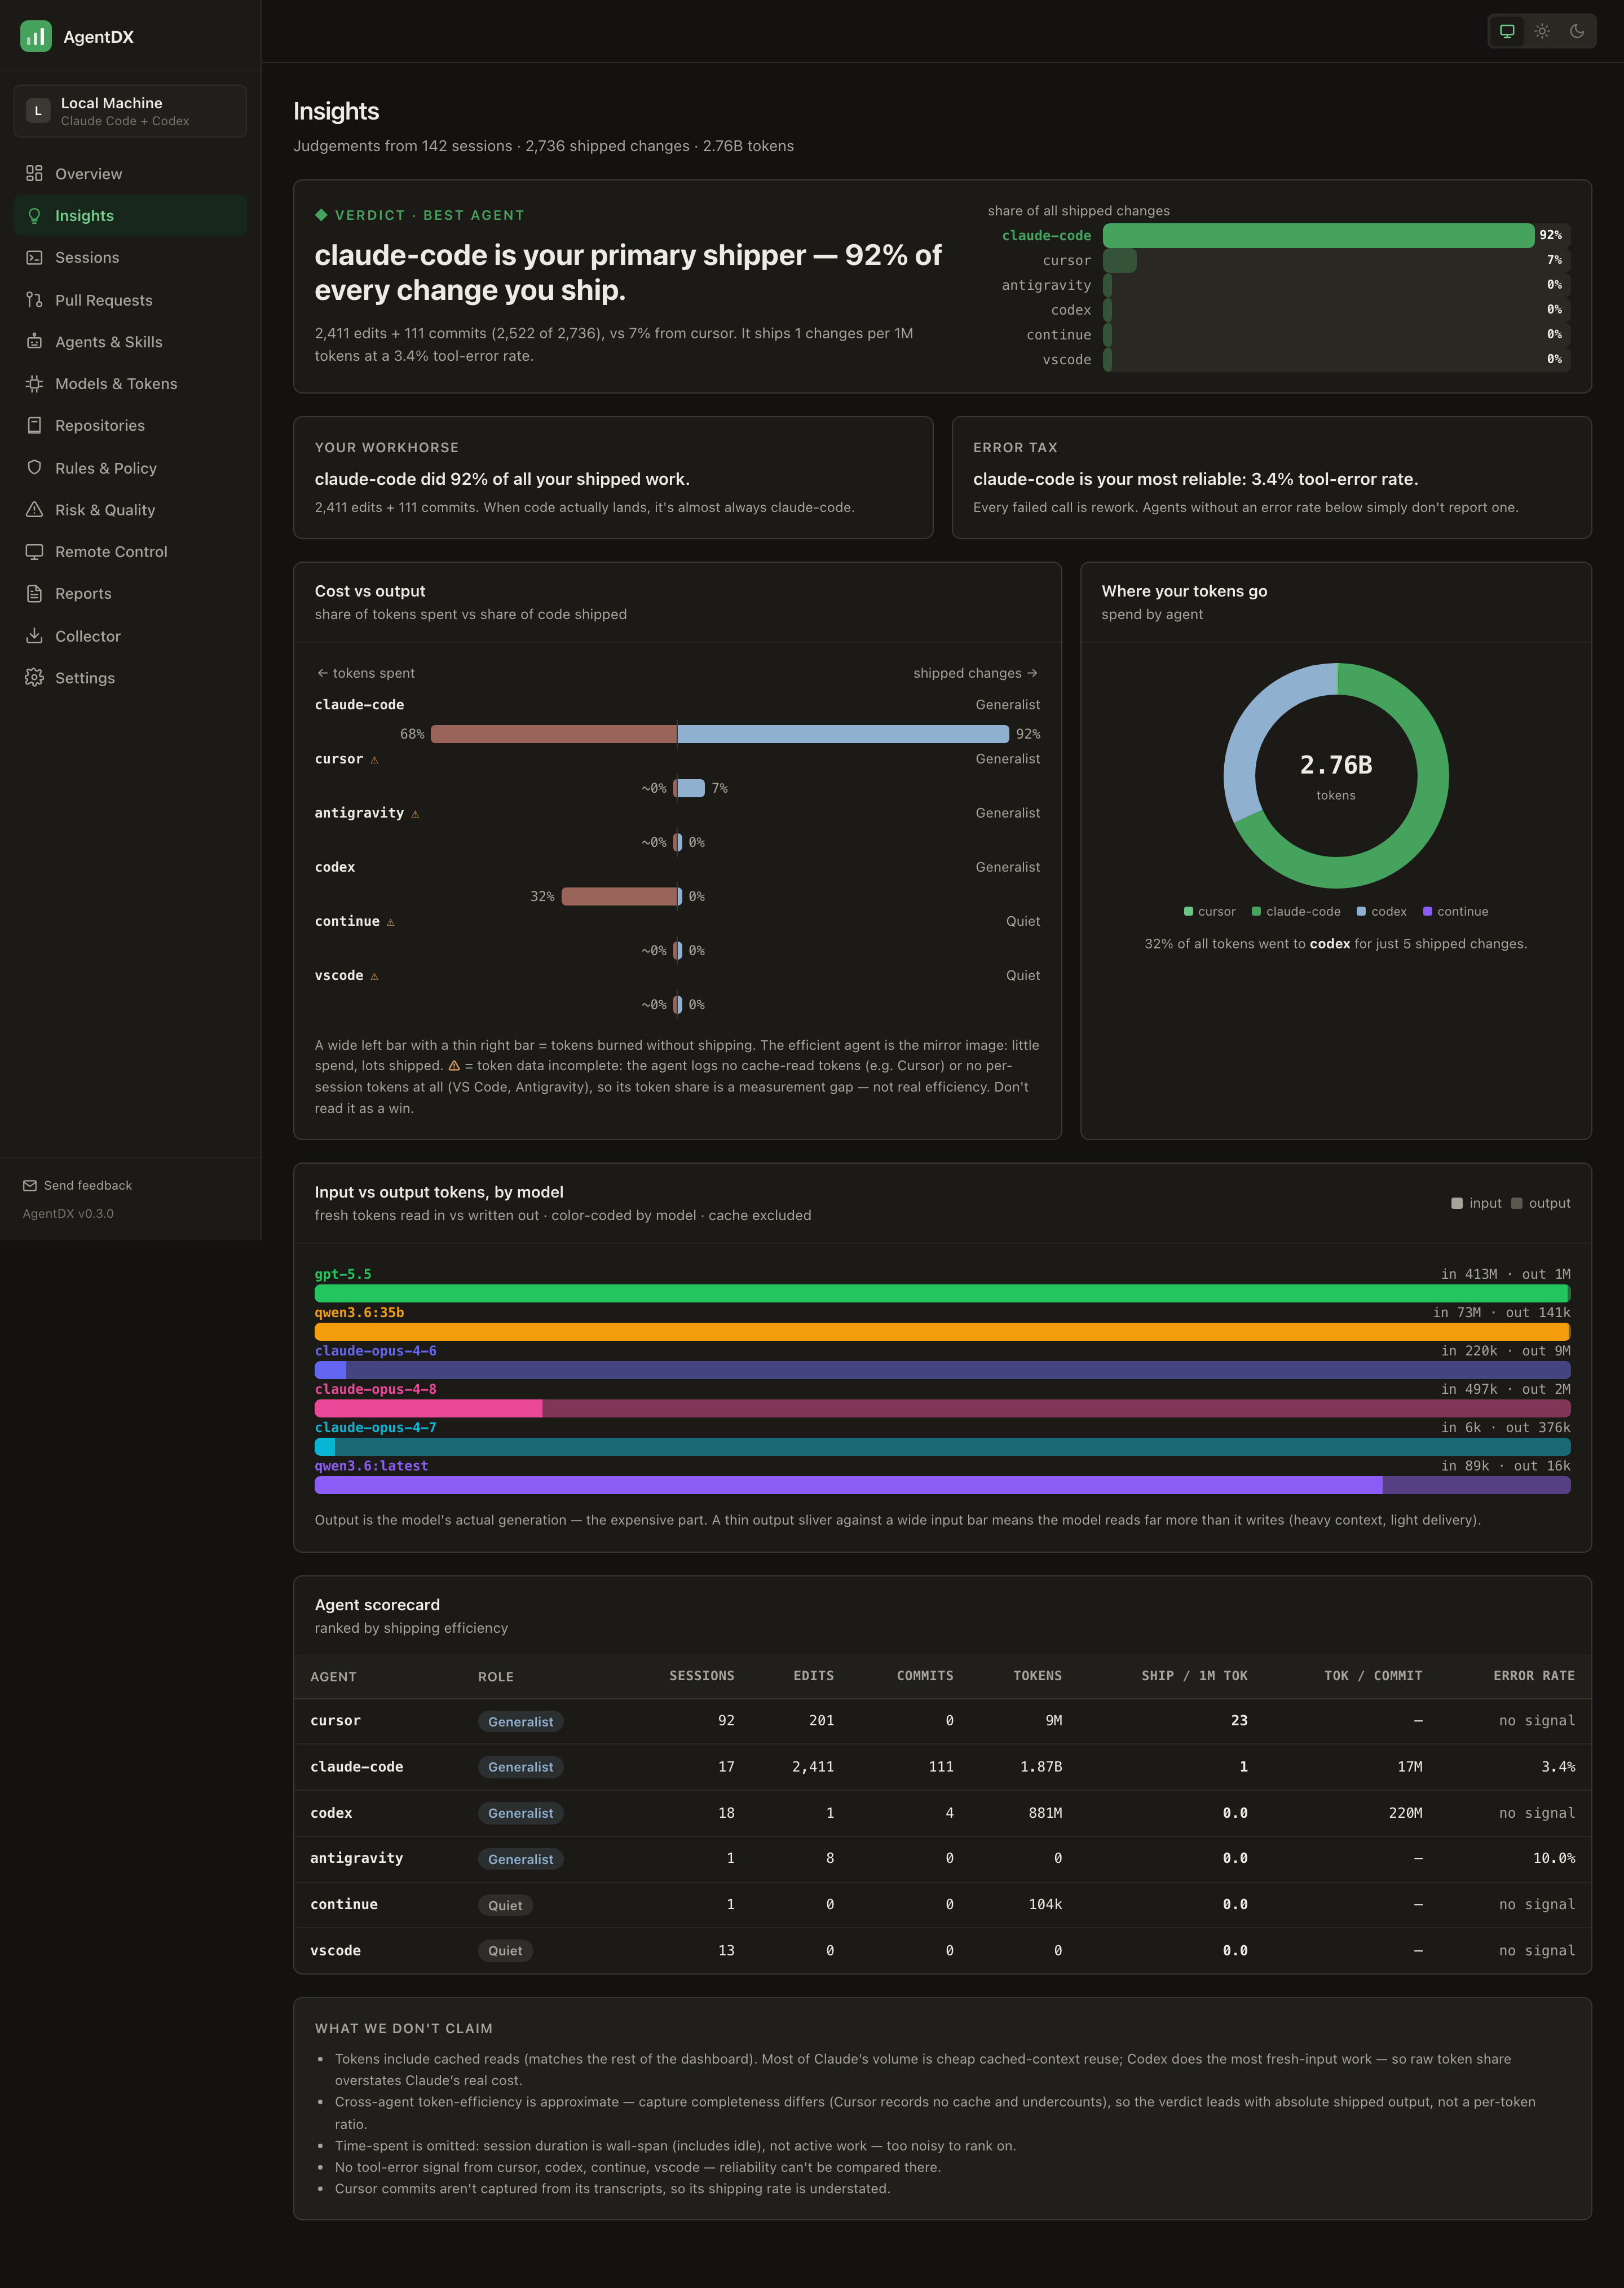
Task: Click the codex 32% tokens spent bar
Action: (x=619, y=896)
